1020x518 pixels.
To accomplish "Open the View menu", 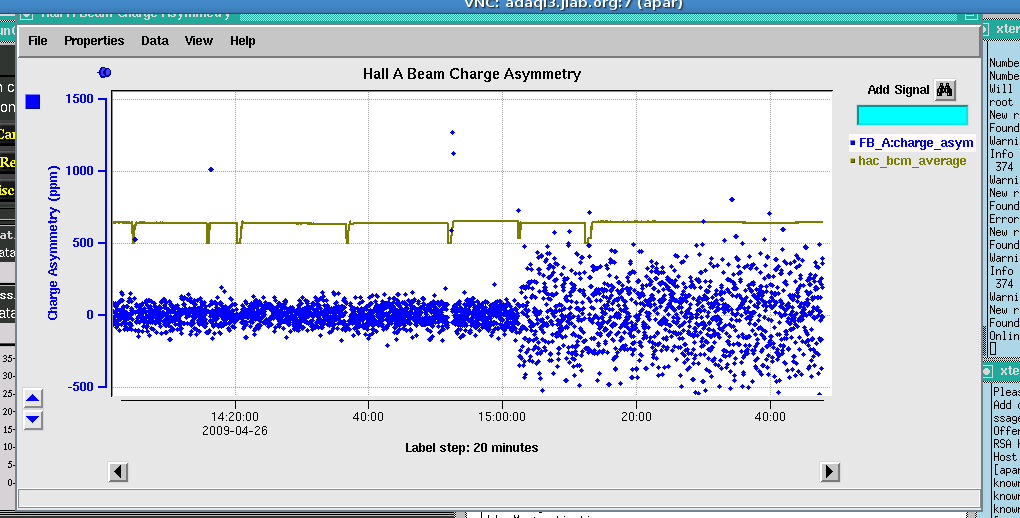I will tap(198, 41).
